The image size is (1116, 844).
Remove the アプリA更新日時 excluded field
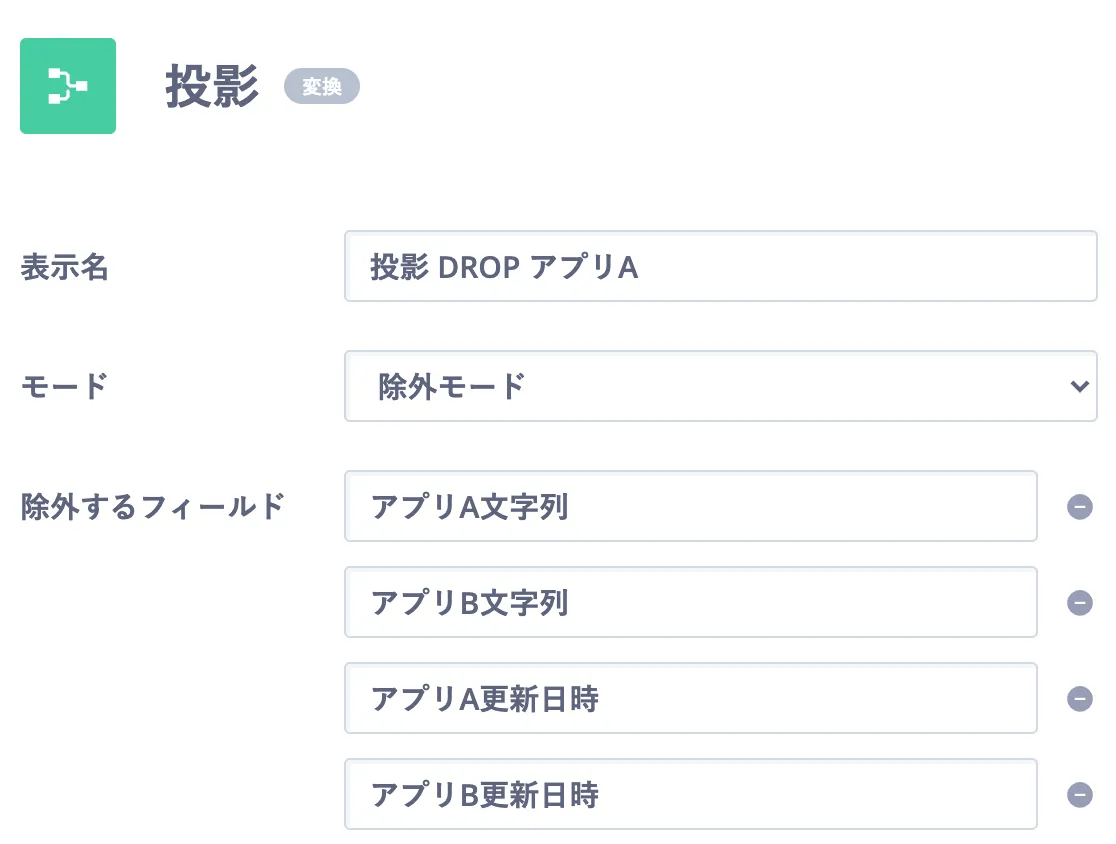1079,699
